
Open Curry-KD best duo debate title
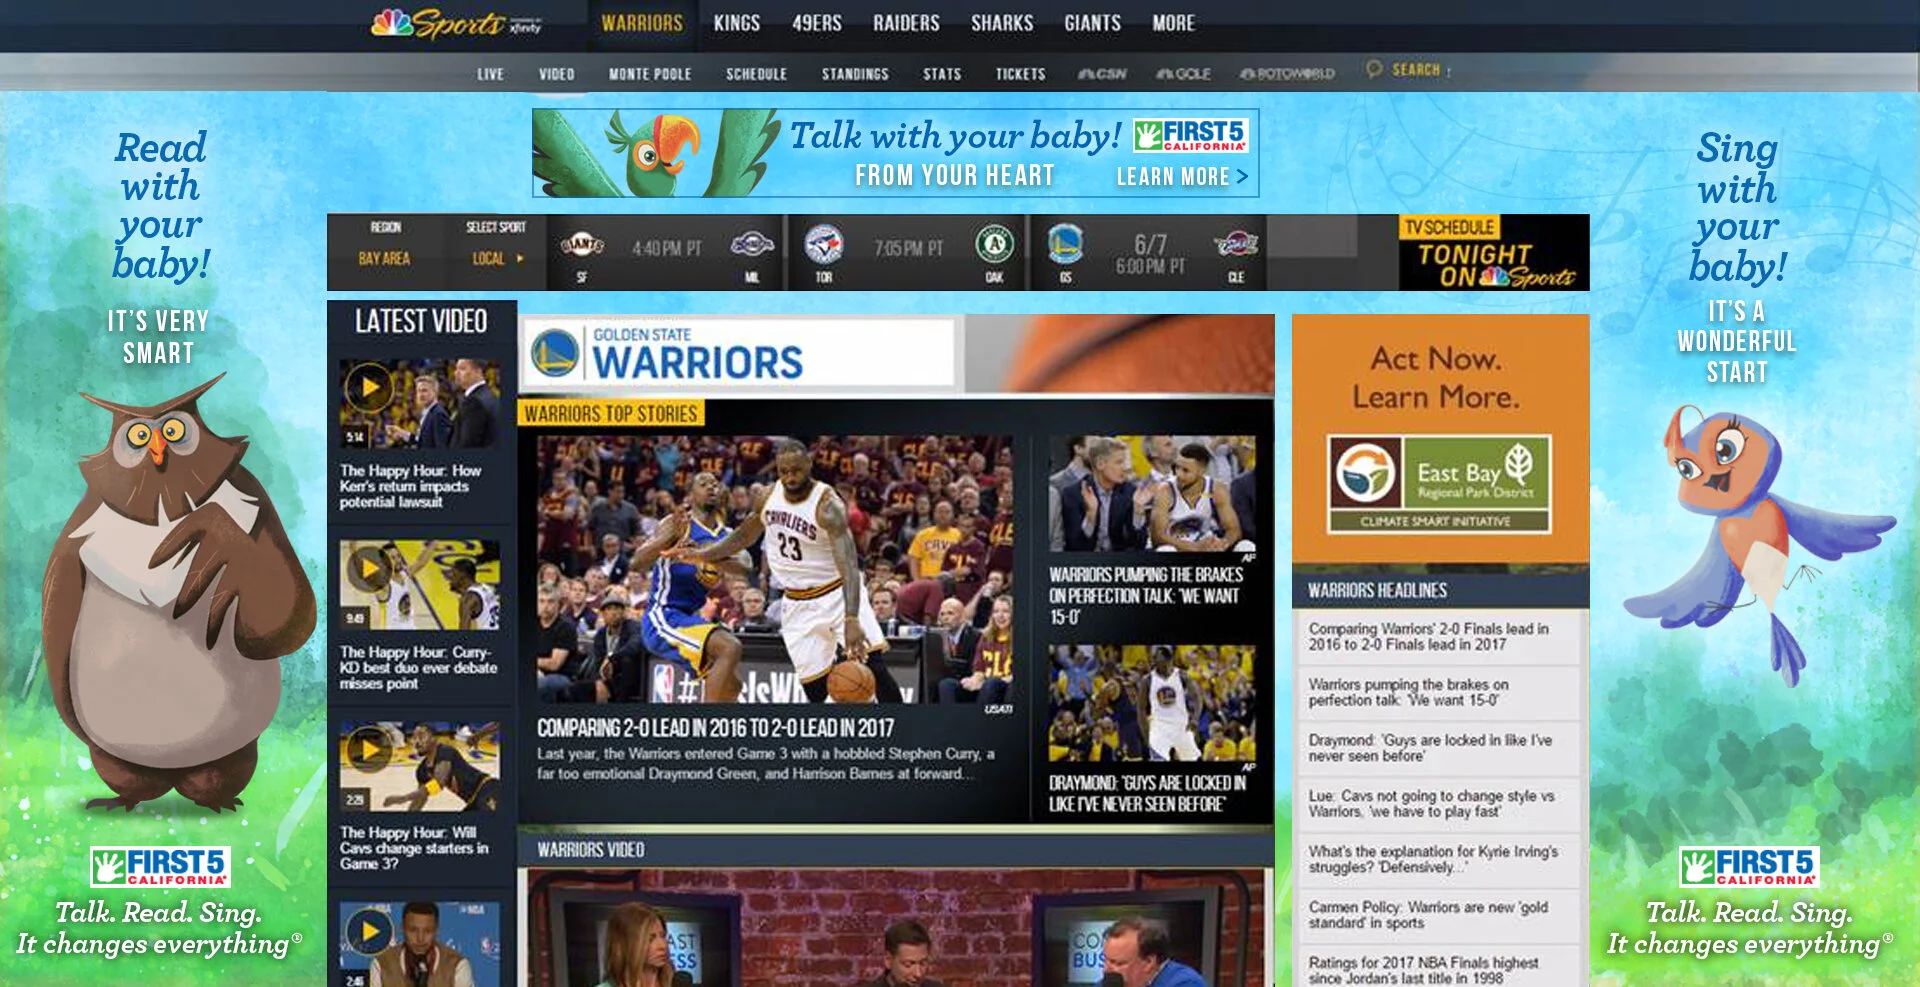pos(418,667)
